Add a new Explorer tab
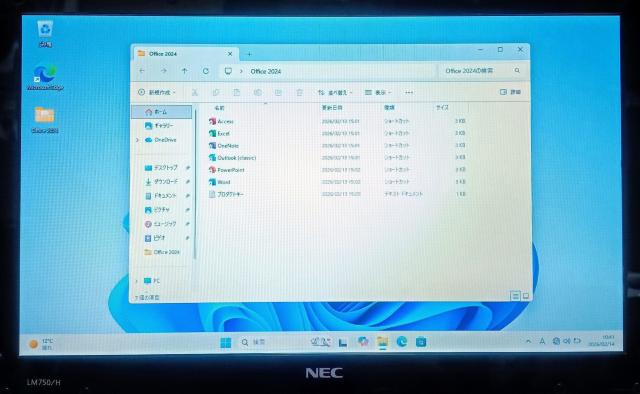 pyautogui.click(x=249, y=54)
